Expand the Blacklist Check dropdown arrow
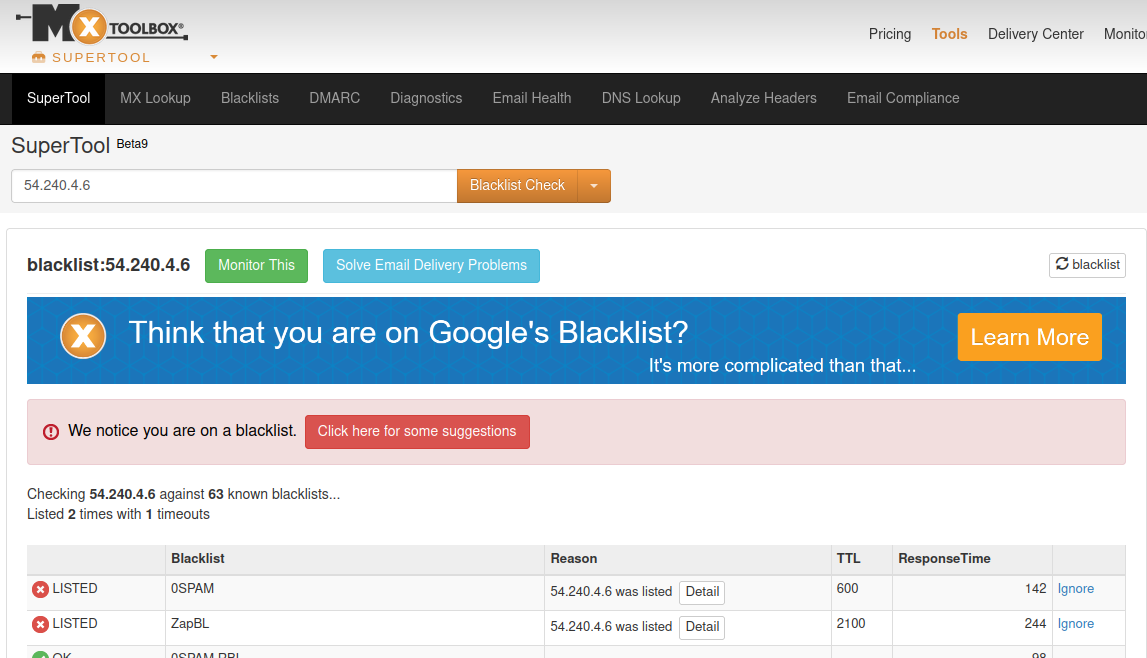1147x658 pixels. click(x=594, y=186)
